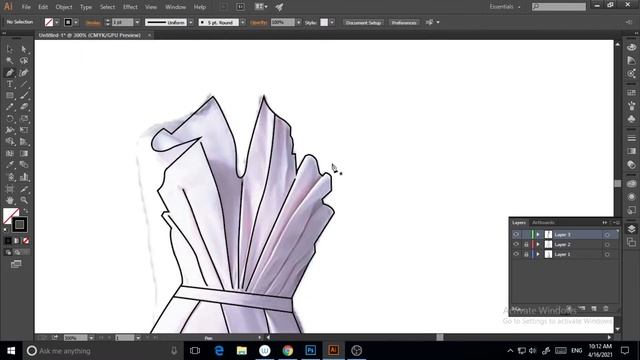Open Photoshop from the Windows taskbar
The image size is (640, 360).
tap(310, 350)
